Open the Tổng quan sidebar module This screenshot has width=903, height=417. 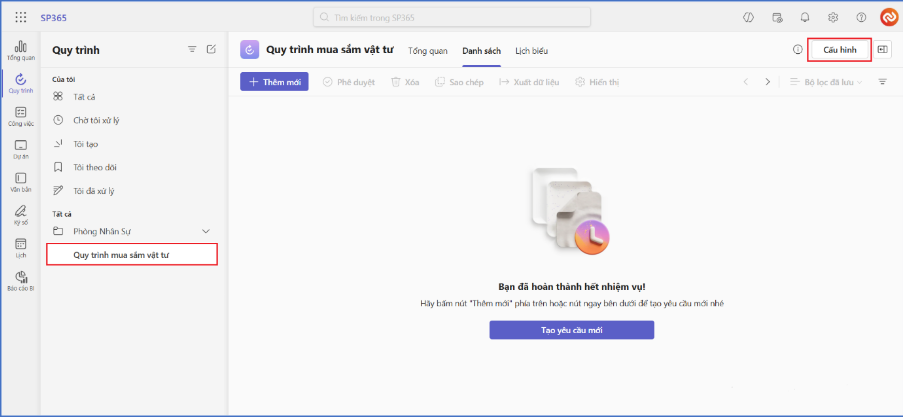(x=21, y=50)
